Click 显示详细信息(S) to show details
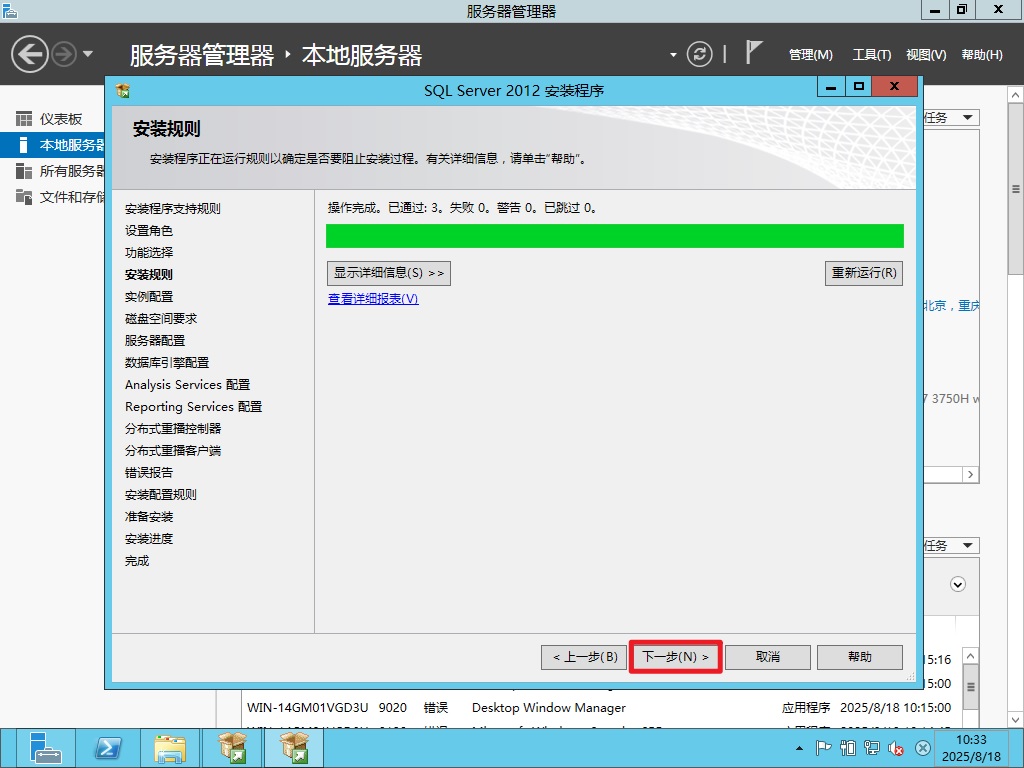The image size is (1024, 768). click(389, 273)
